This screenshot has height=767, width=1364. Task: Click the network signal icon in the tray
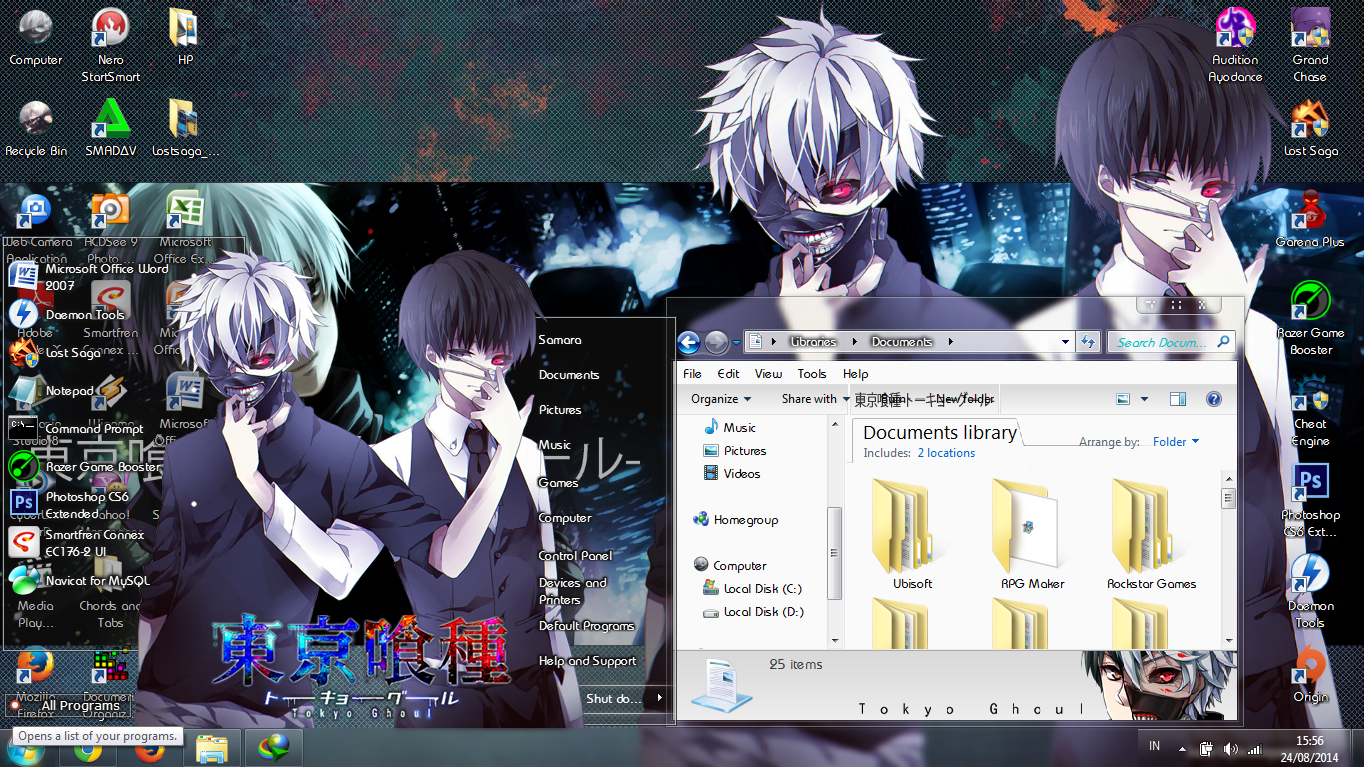point(1254,748)
